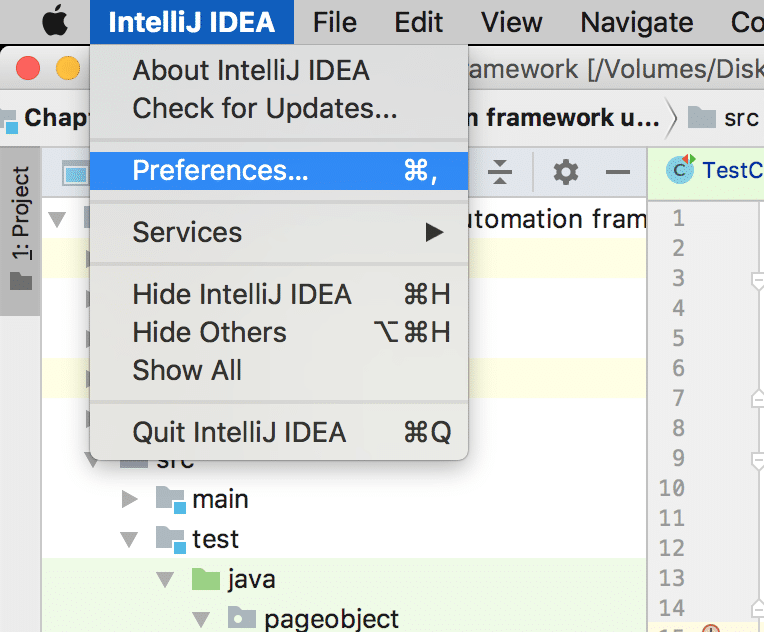This screenshot has width=764, height=632.
Task: Click the test folder icon
Action: click(x=171, y=539)
